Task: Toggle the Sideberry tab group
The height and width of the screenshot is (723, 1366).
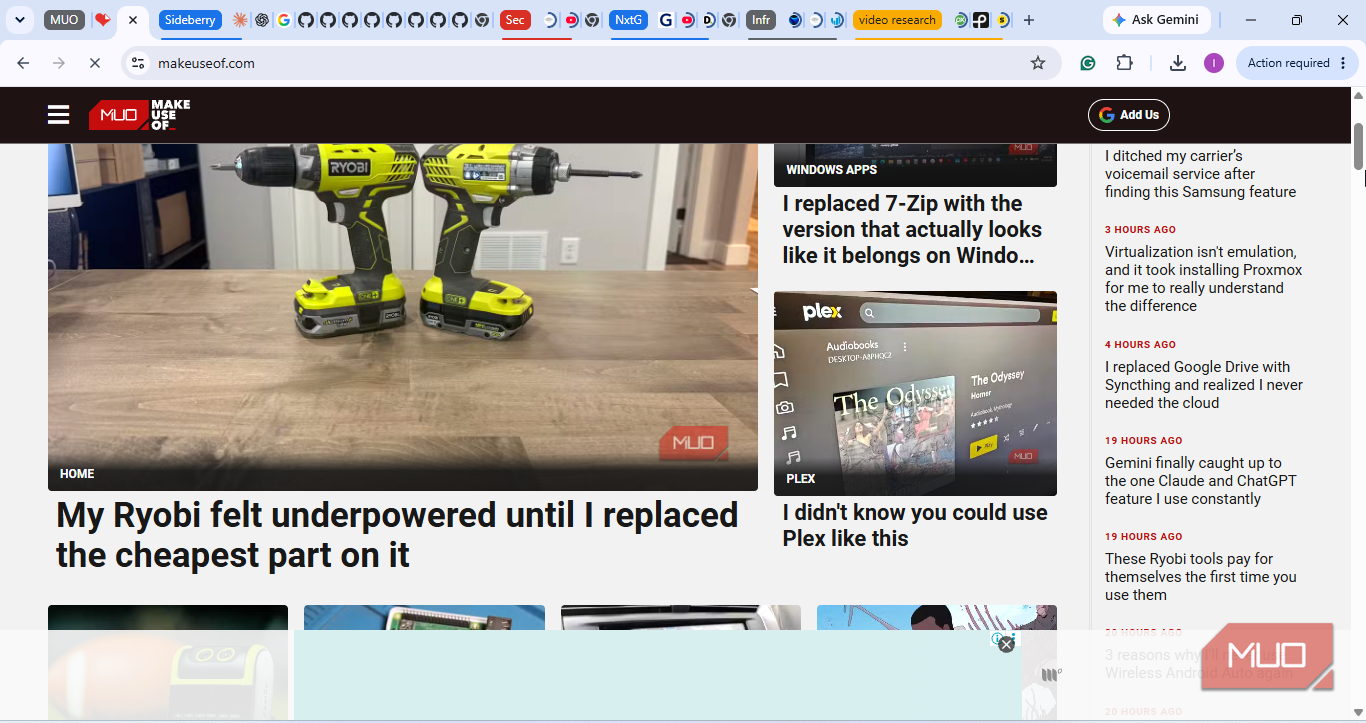Action: (190, 20)
